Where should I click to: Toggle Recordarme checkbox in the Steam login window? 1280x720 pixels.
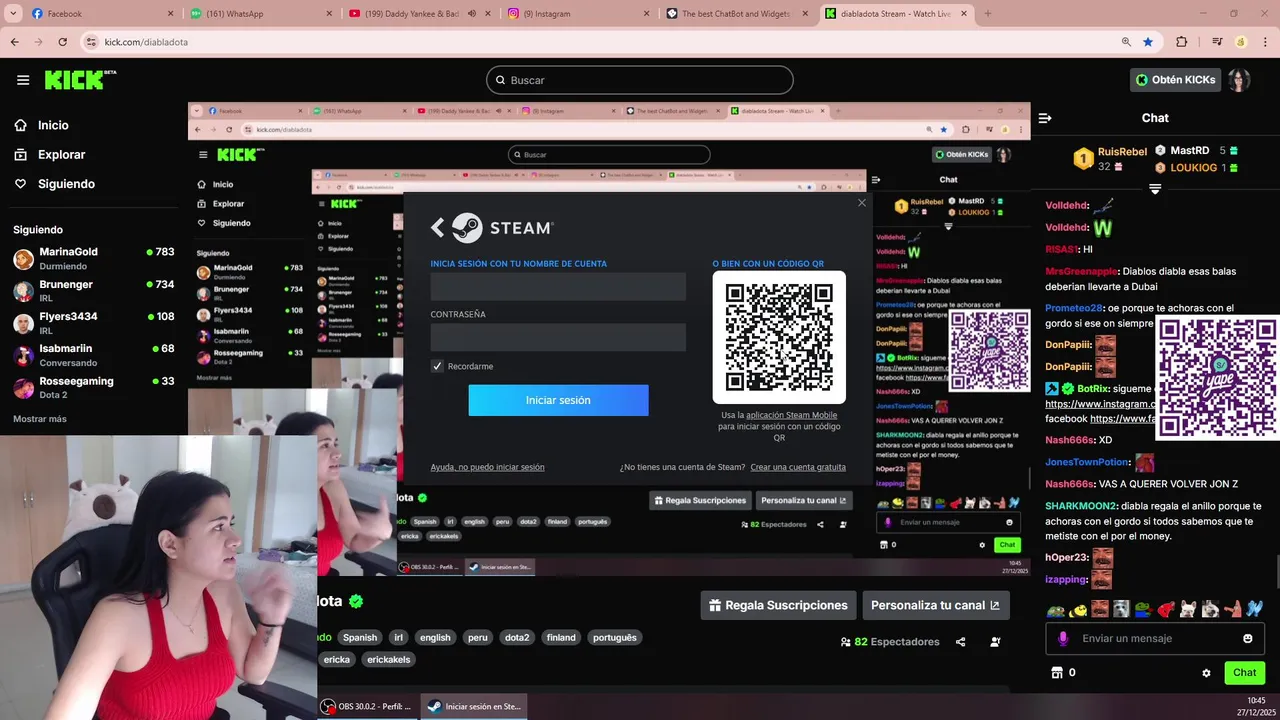tap(437, 366)
